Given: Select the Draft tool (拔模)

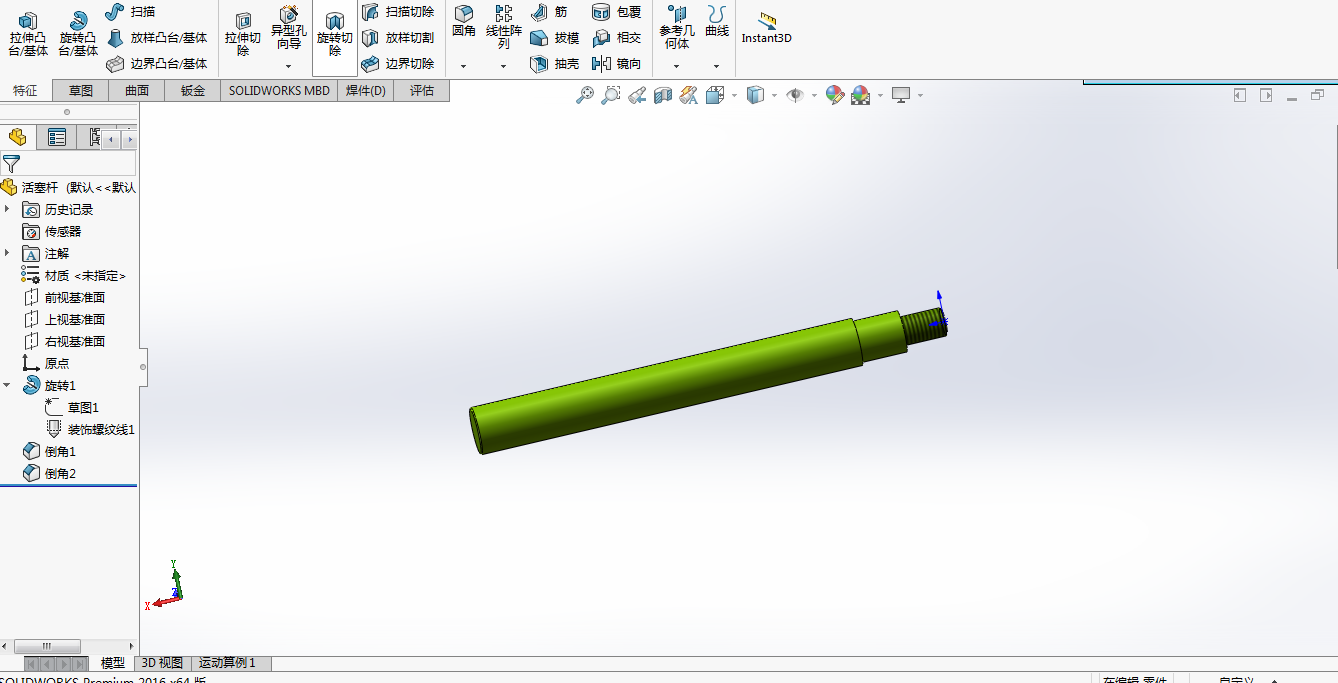Looking at the screenshot, I should 554,37.
